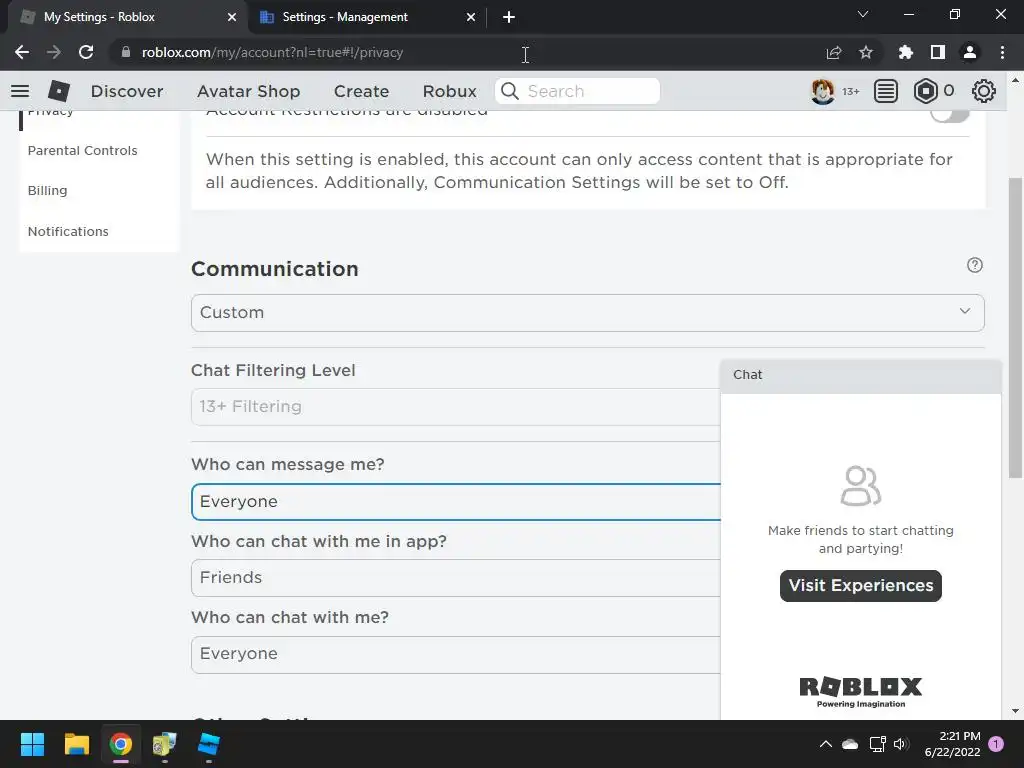Image resolution: width=1024 pixels, height=768 pixels.
Task: Select Notifications in settings sidebar
Action: [68, 231]
